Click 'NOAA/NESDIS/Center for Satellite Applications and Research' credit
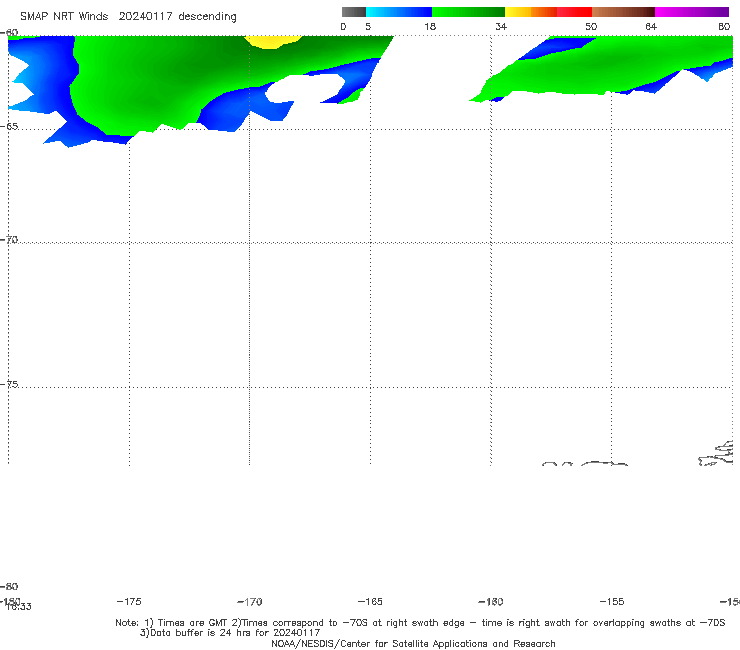The image size is (740, 650). (x=413, y=643)
